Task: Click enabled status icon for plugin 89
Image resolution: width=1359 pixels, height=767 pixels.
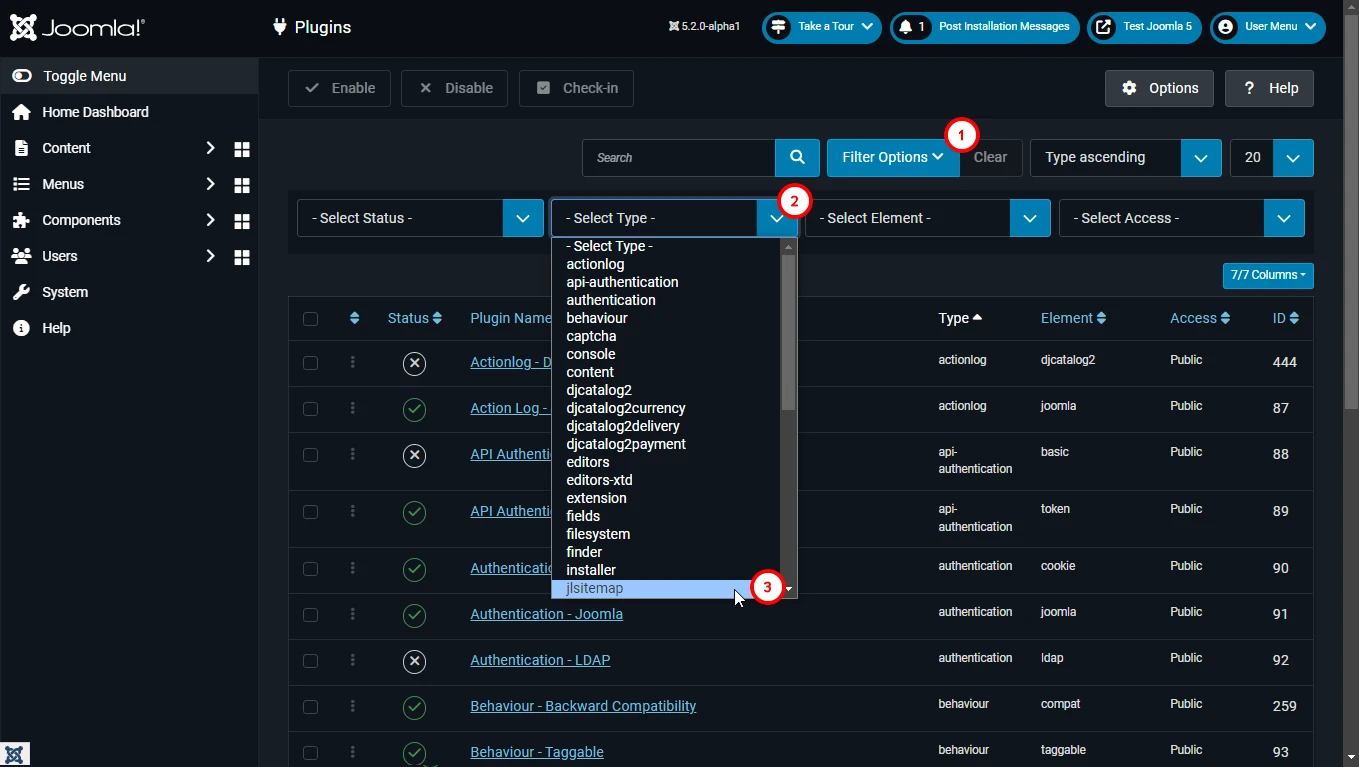Action: pos(414,512)
